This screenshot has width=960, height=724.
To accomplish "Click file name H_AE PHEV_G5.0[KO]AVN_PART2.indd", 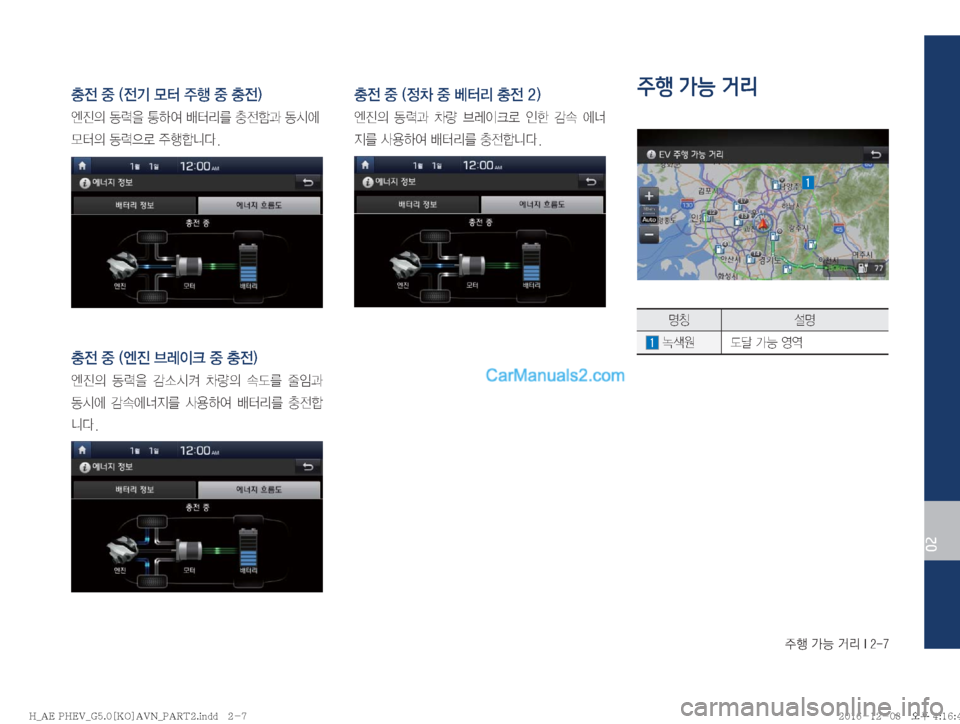I will pyautogui.click(x=124, y=716).
